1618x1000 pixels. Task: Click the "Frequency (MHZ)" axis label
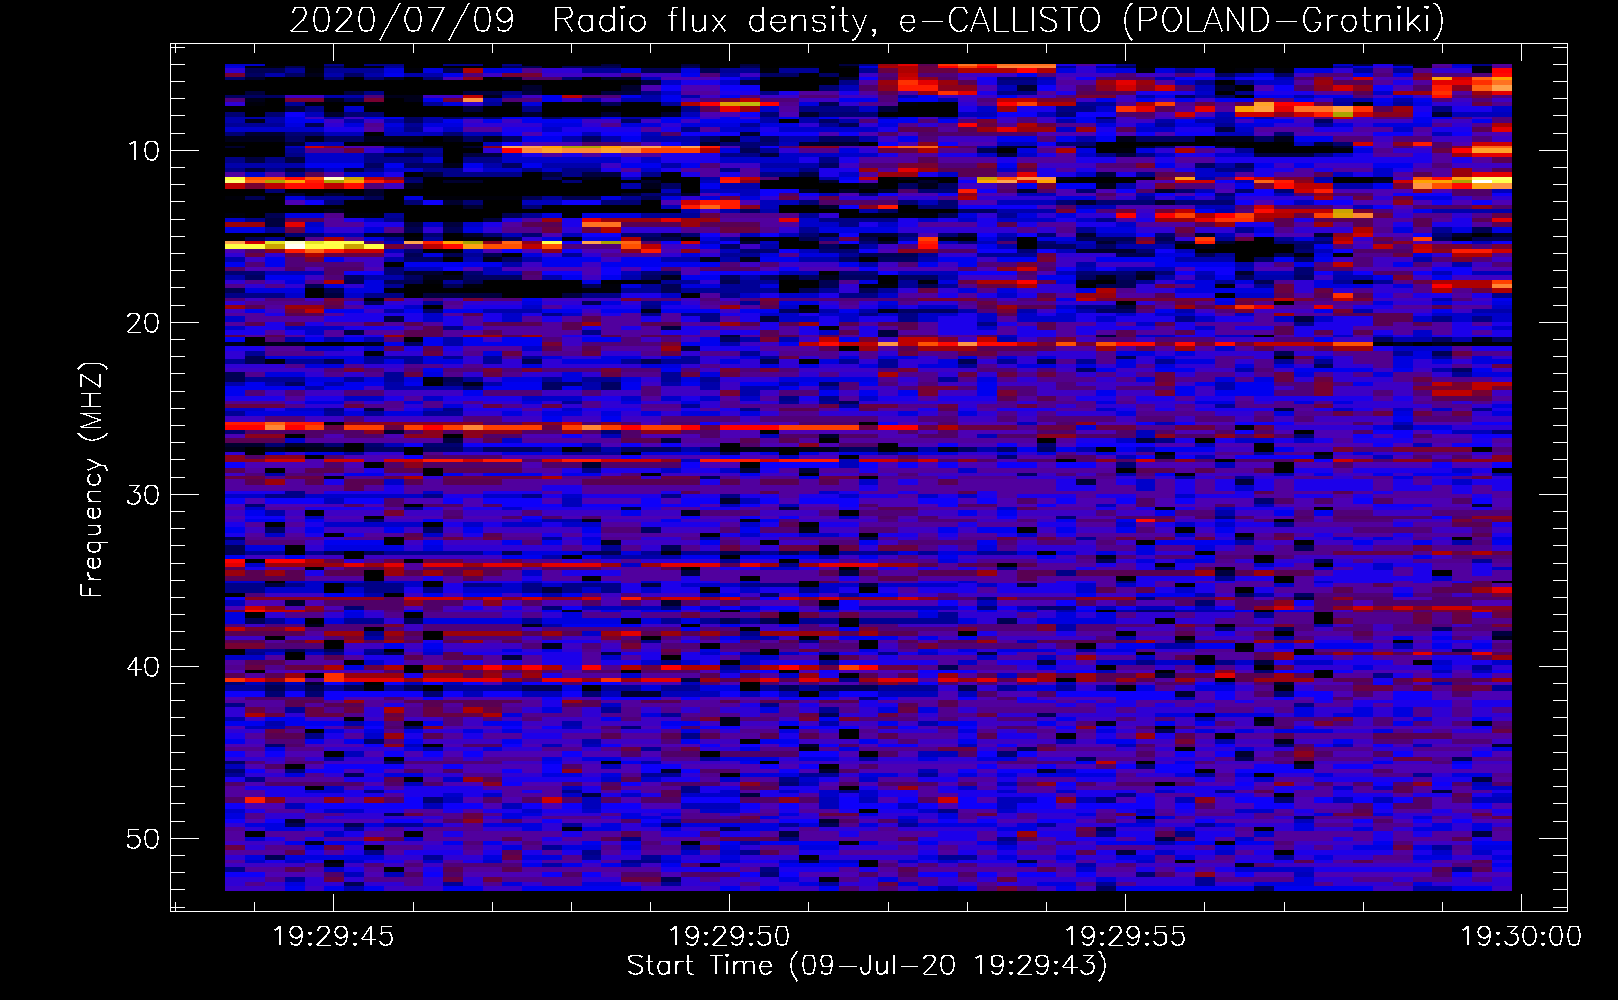[x=92, y=480]
